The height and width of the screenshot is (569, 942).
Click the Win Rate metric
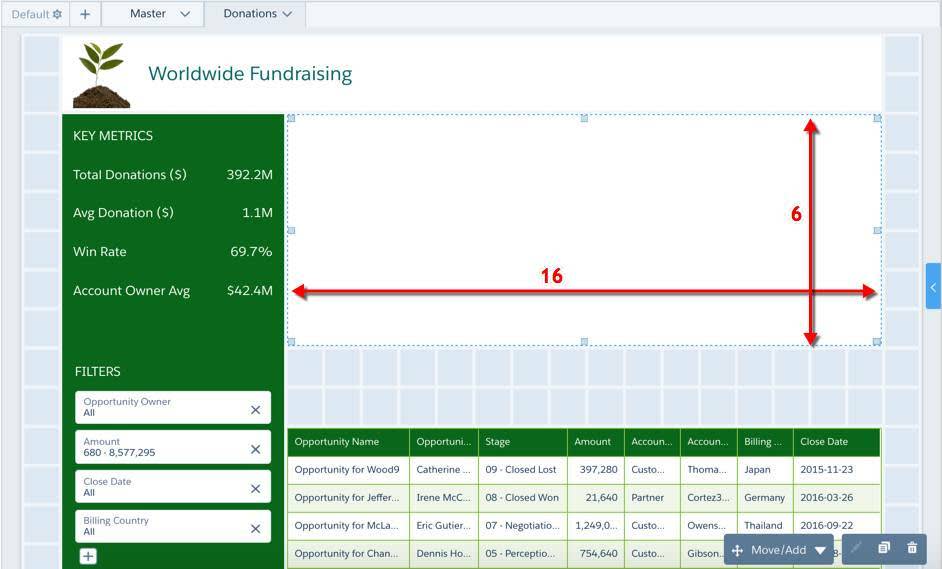tap(172, 252)
